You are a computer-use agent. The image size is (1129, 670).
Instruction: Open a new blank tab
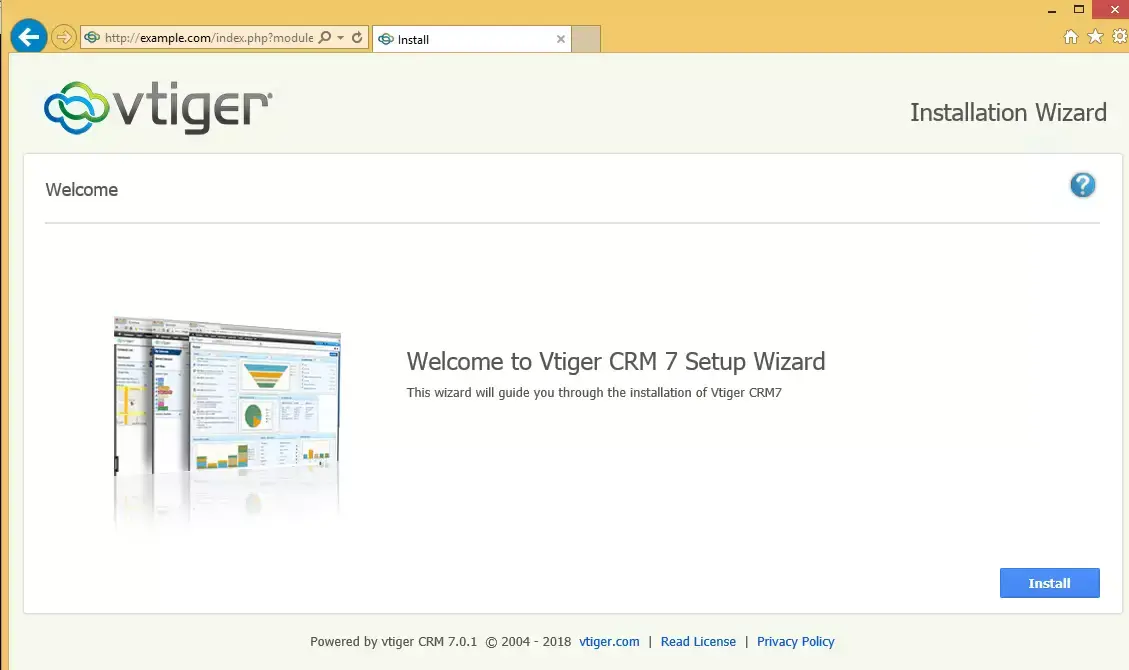pos(586,39)
